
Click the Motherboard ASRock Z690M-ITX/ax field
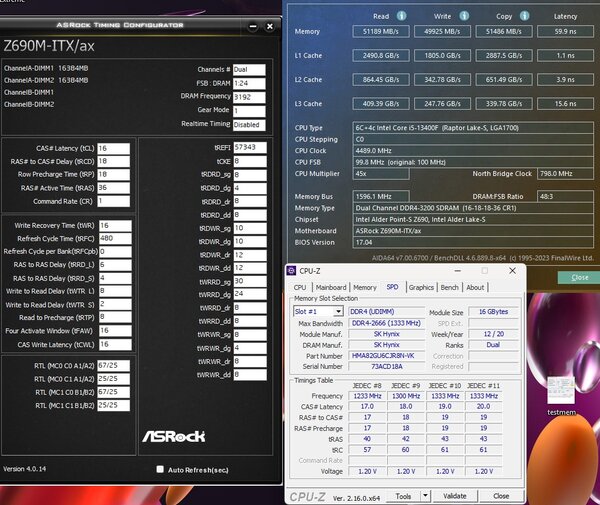point(473,231)
